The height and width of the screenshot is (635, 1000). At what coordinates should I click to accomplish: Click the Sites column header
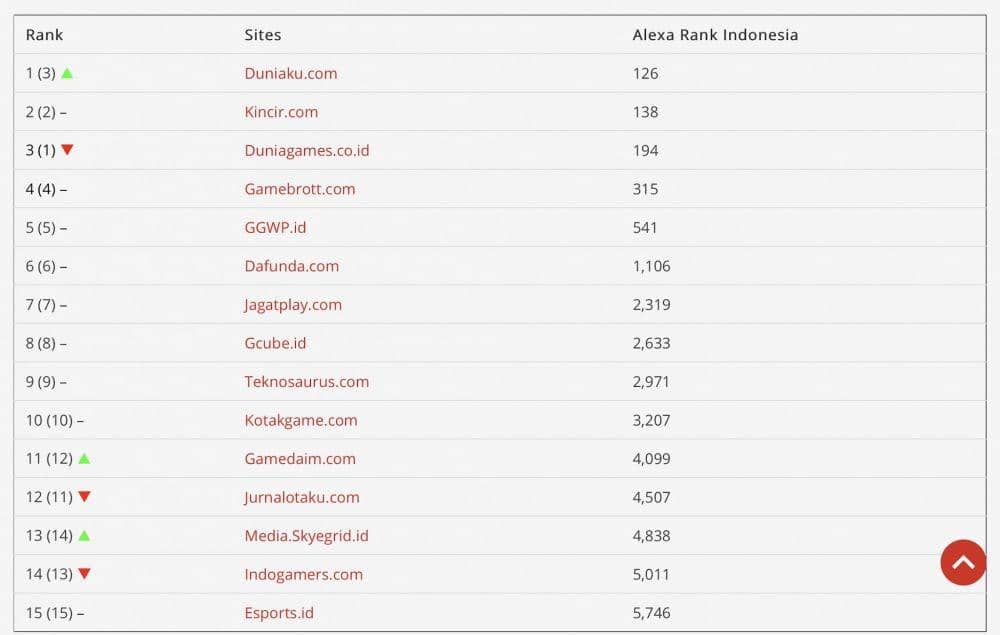(262, 34)
